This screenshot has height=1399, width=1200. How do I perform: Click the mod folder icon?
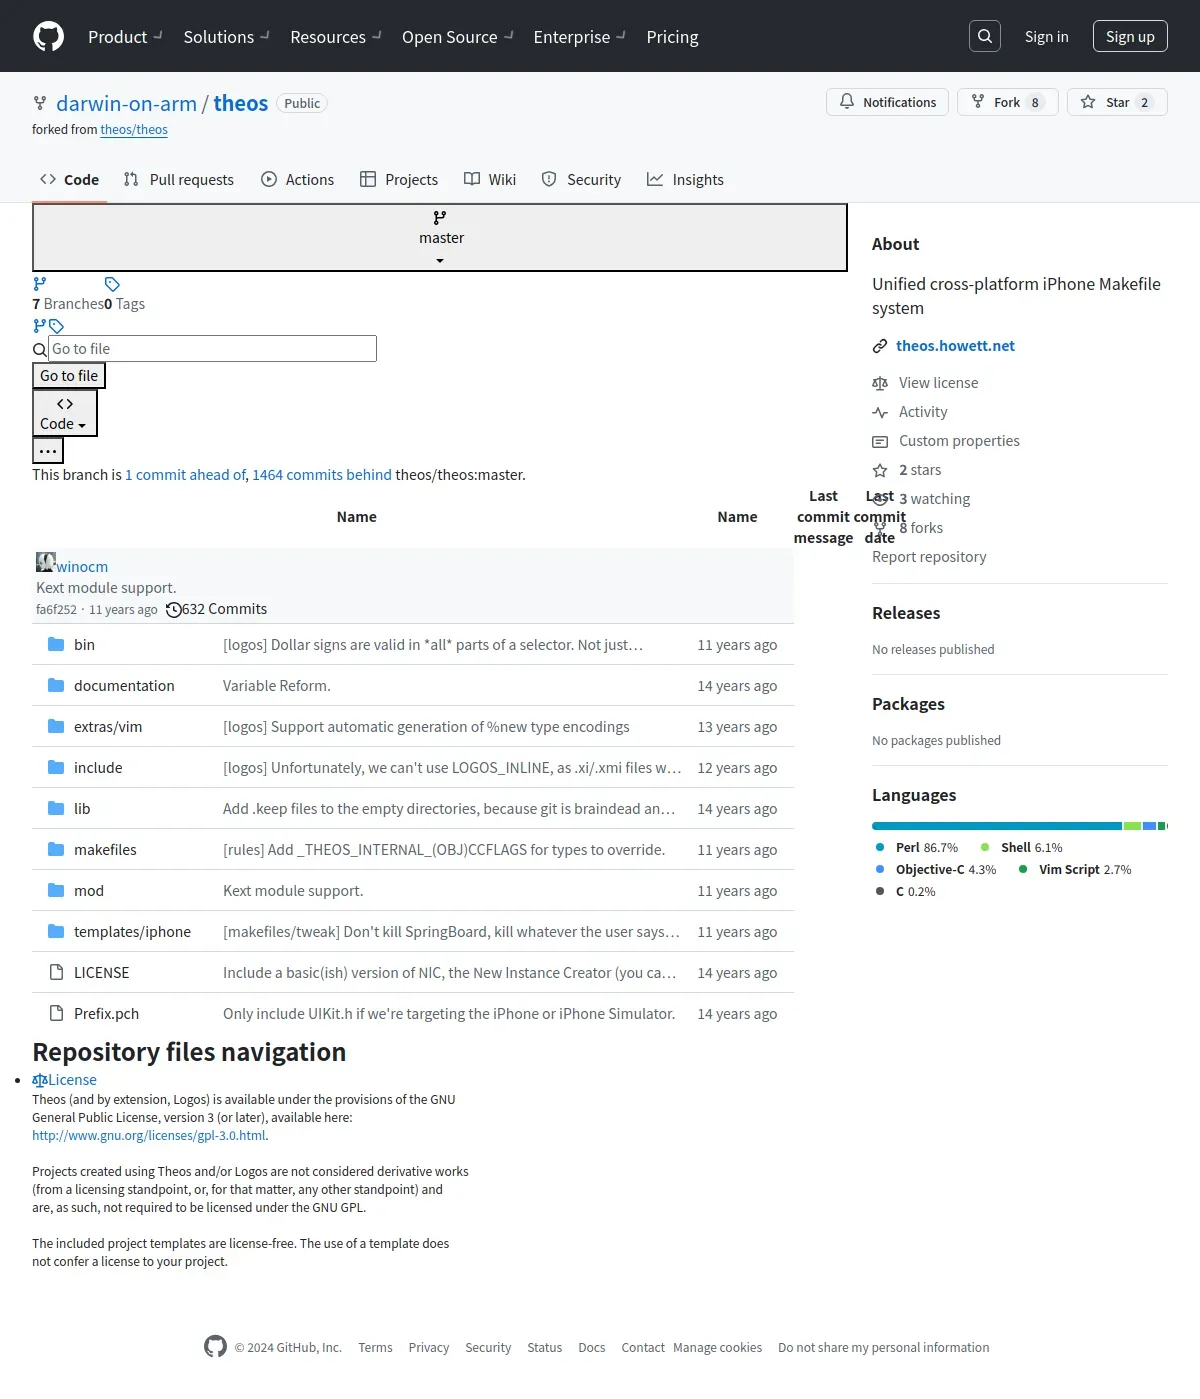click(x=56, y=891)
